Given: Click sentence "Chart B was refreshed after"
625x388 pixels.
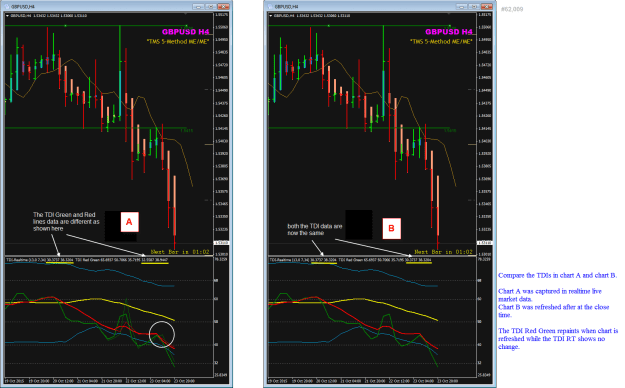Looking at the screenshot, I should (x=554, y=311).
